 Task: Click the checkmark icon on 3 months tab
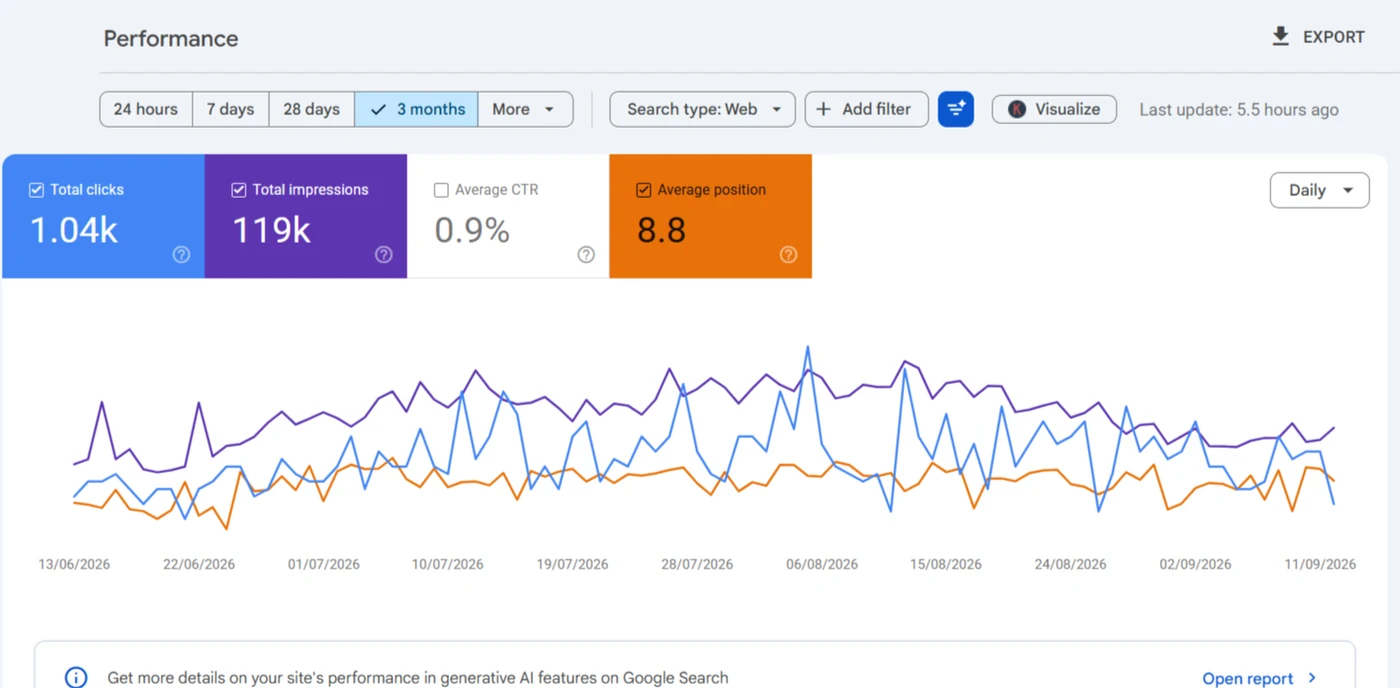pos(378,109)
